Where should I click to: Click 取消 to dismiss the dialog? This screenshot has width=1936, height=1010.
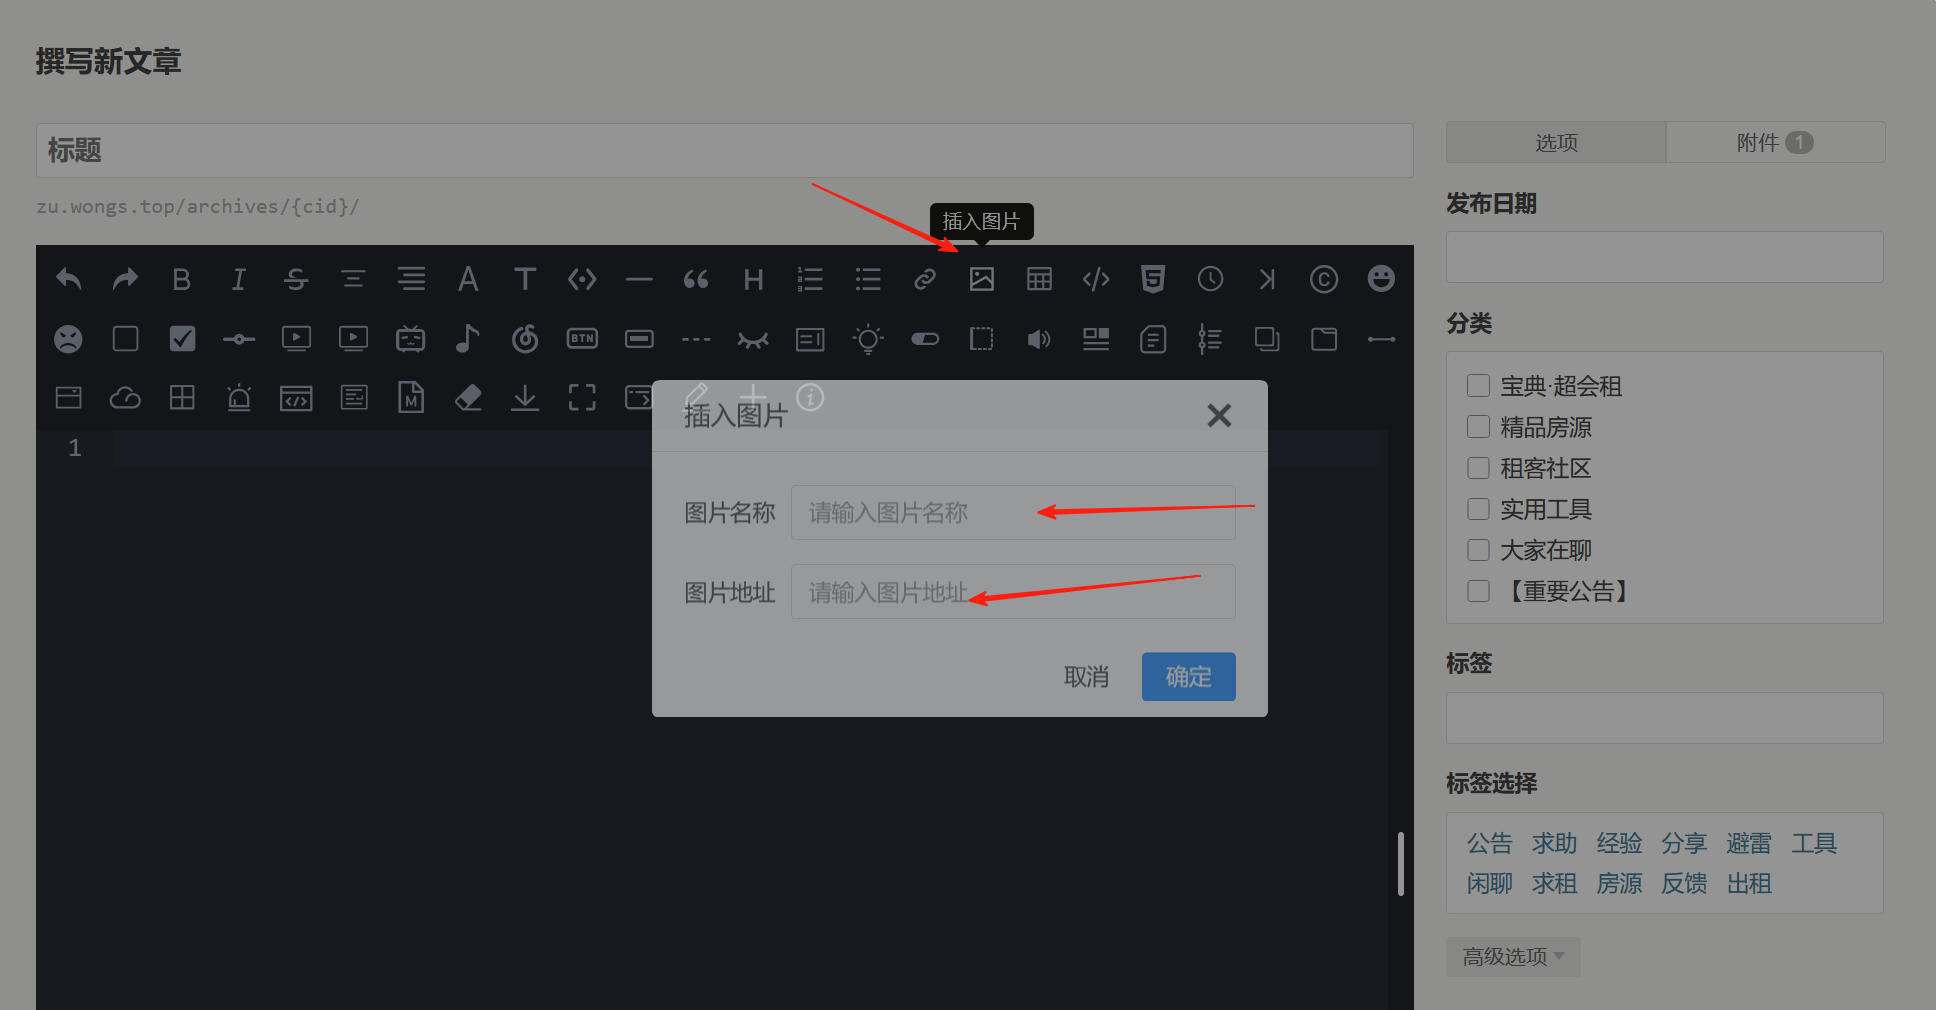[x=1086, y=677]
